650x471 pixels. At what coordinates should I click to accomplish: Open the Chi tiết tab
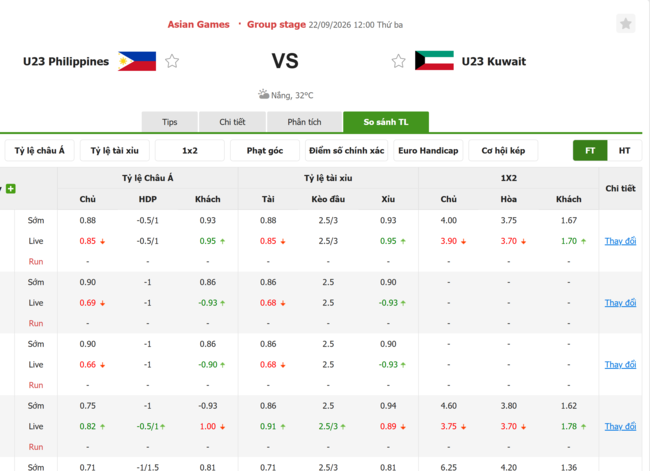point(232,122)
